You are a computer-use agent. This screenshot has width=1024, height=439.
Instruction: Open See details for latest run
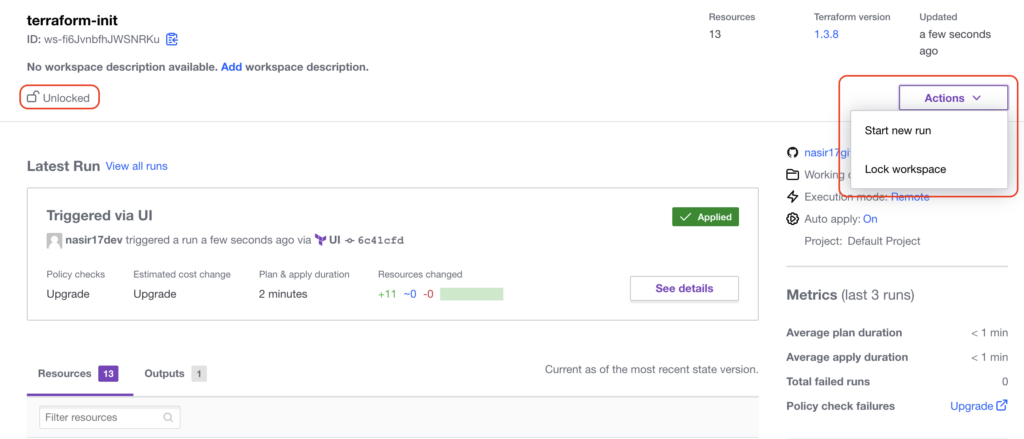coord(684,288)
